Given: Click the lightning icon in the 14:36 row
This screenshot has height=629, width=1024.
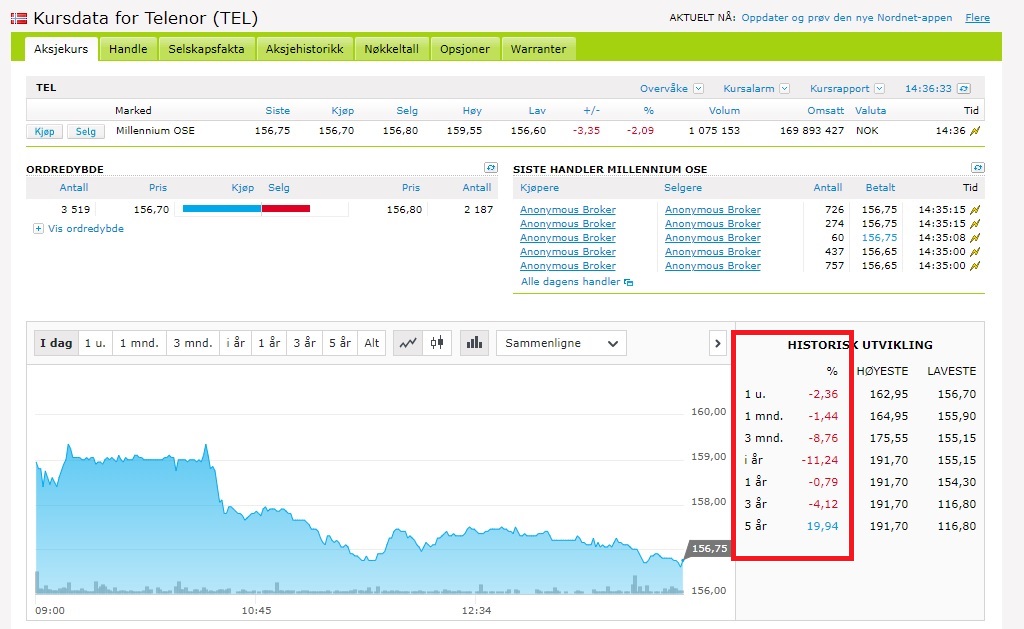Looking at the screenshot, I should pos(975,131).
